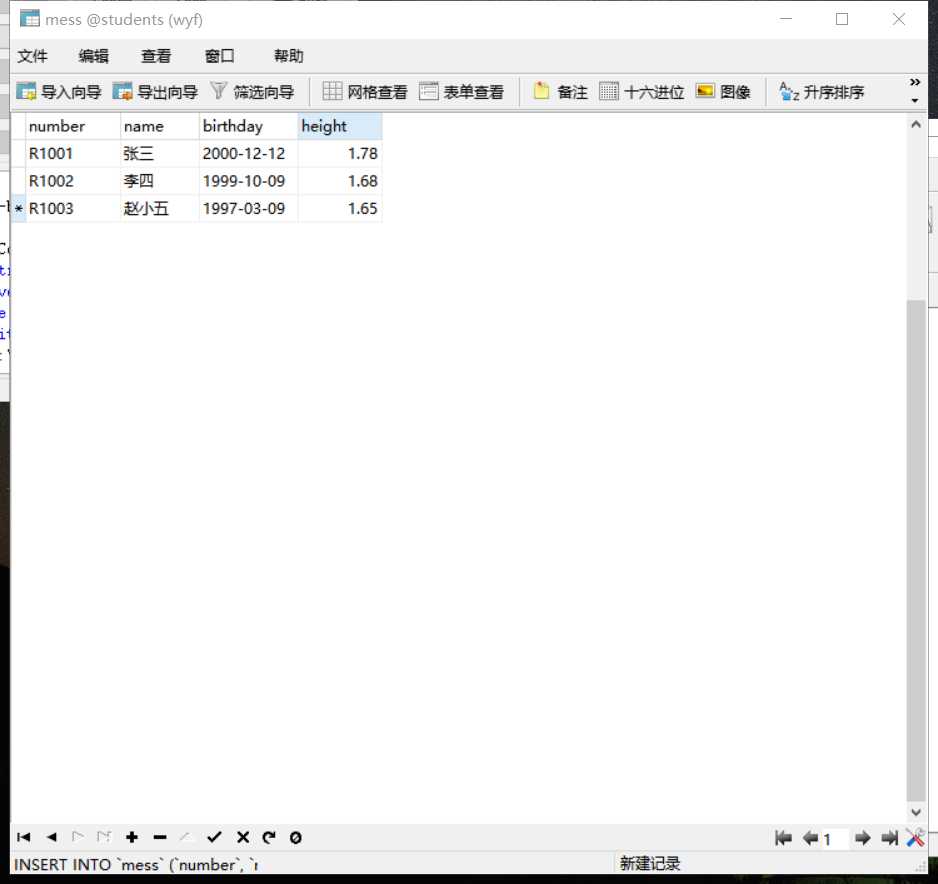The height and width of the screenshot is (884, 938).
Task: Add a new record with plus icon
Action: click(132, 837)
